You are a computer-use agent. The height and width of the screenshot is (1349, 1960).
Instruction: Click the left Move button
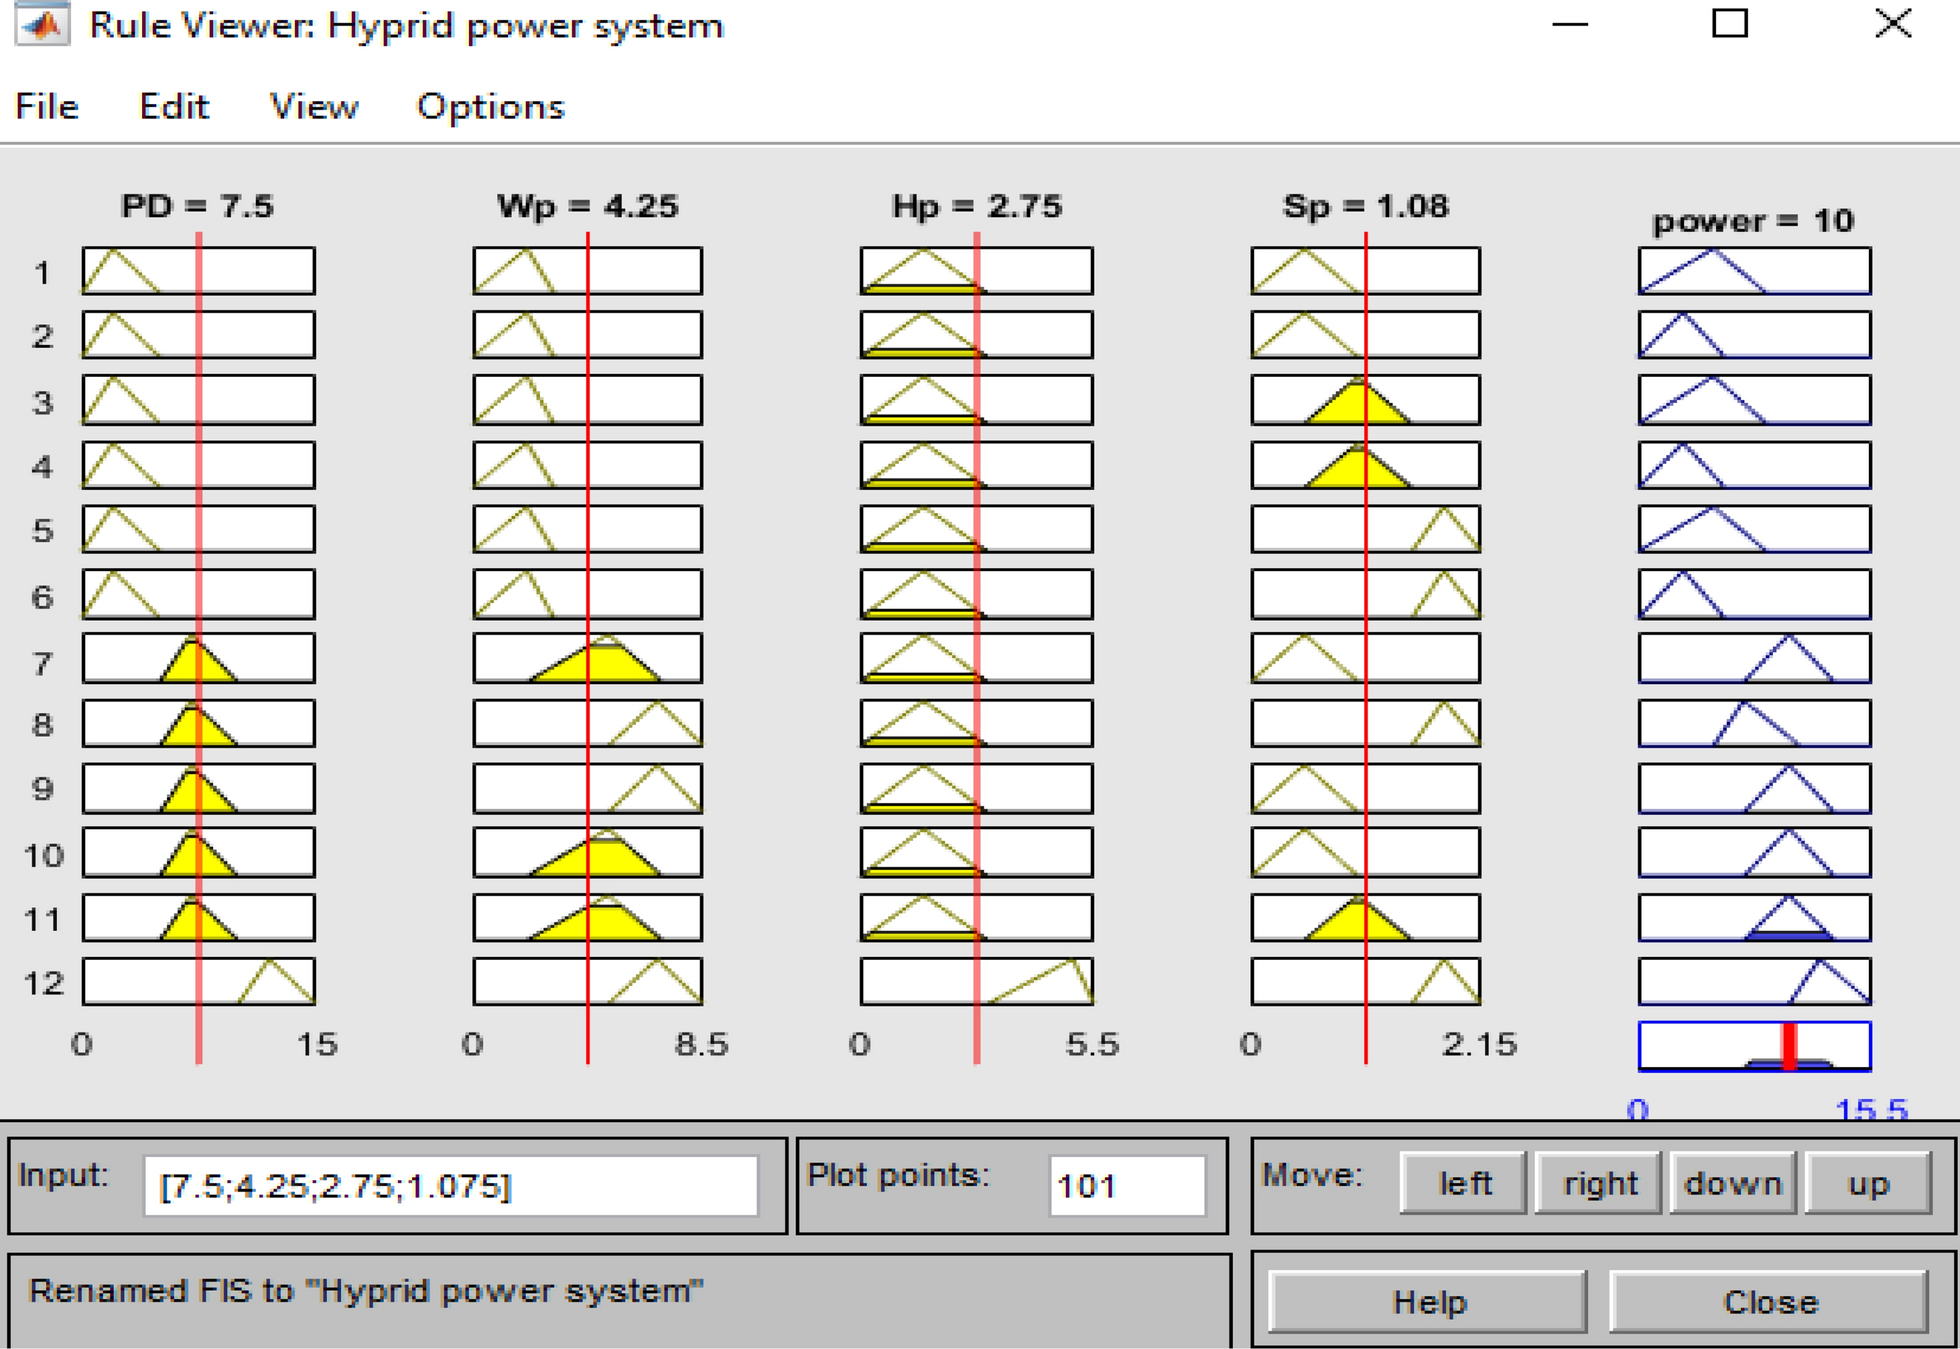pos(1464,1183)
